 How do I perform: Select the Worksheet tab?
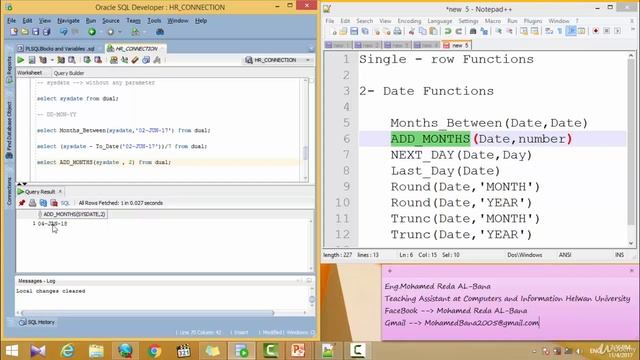point(30,73)
